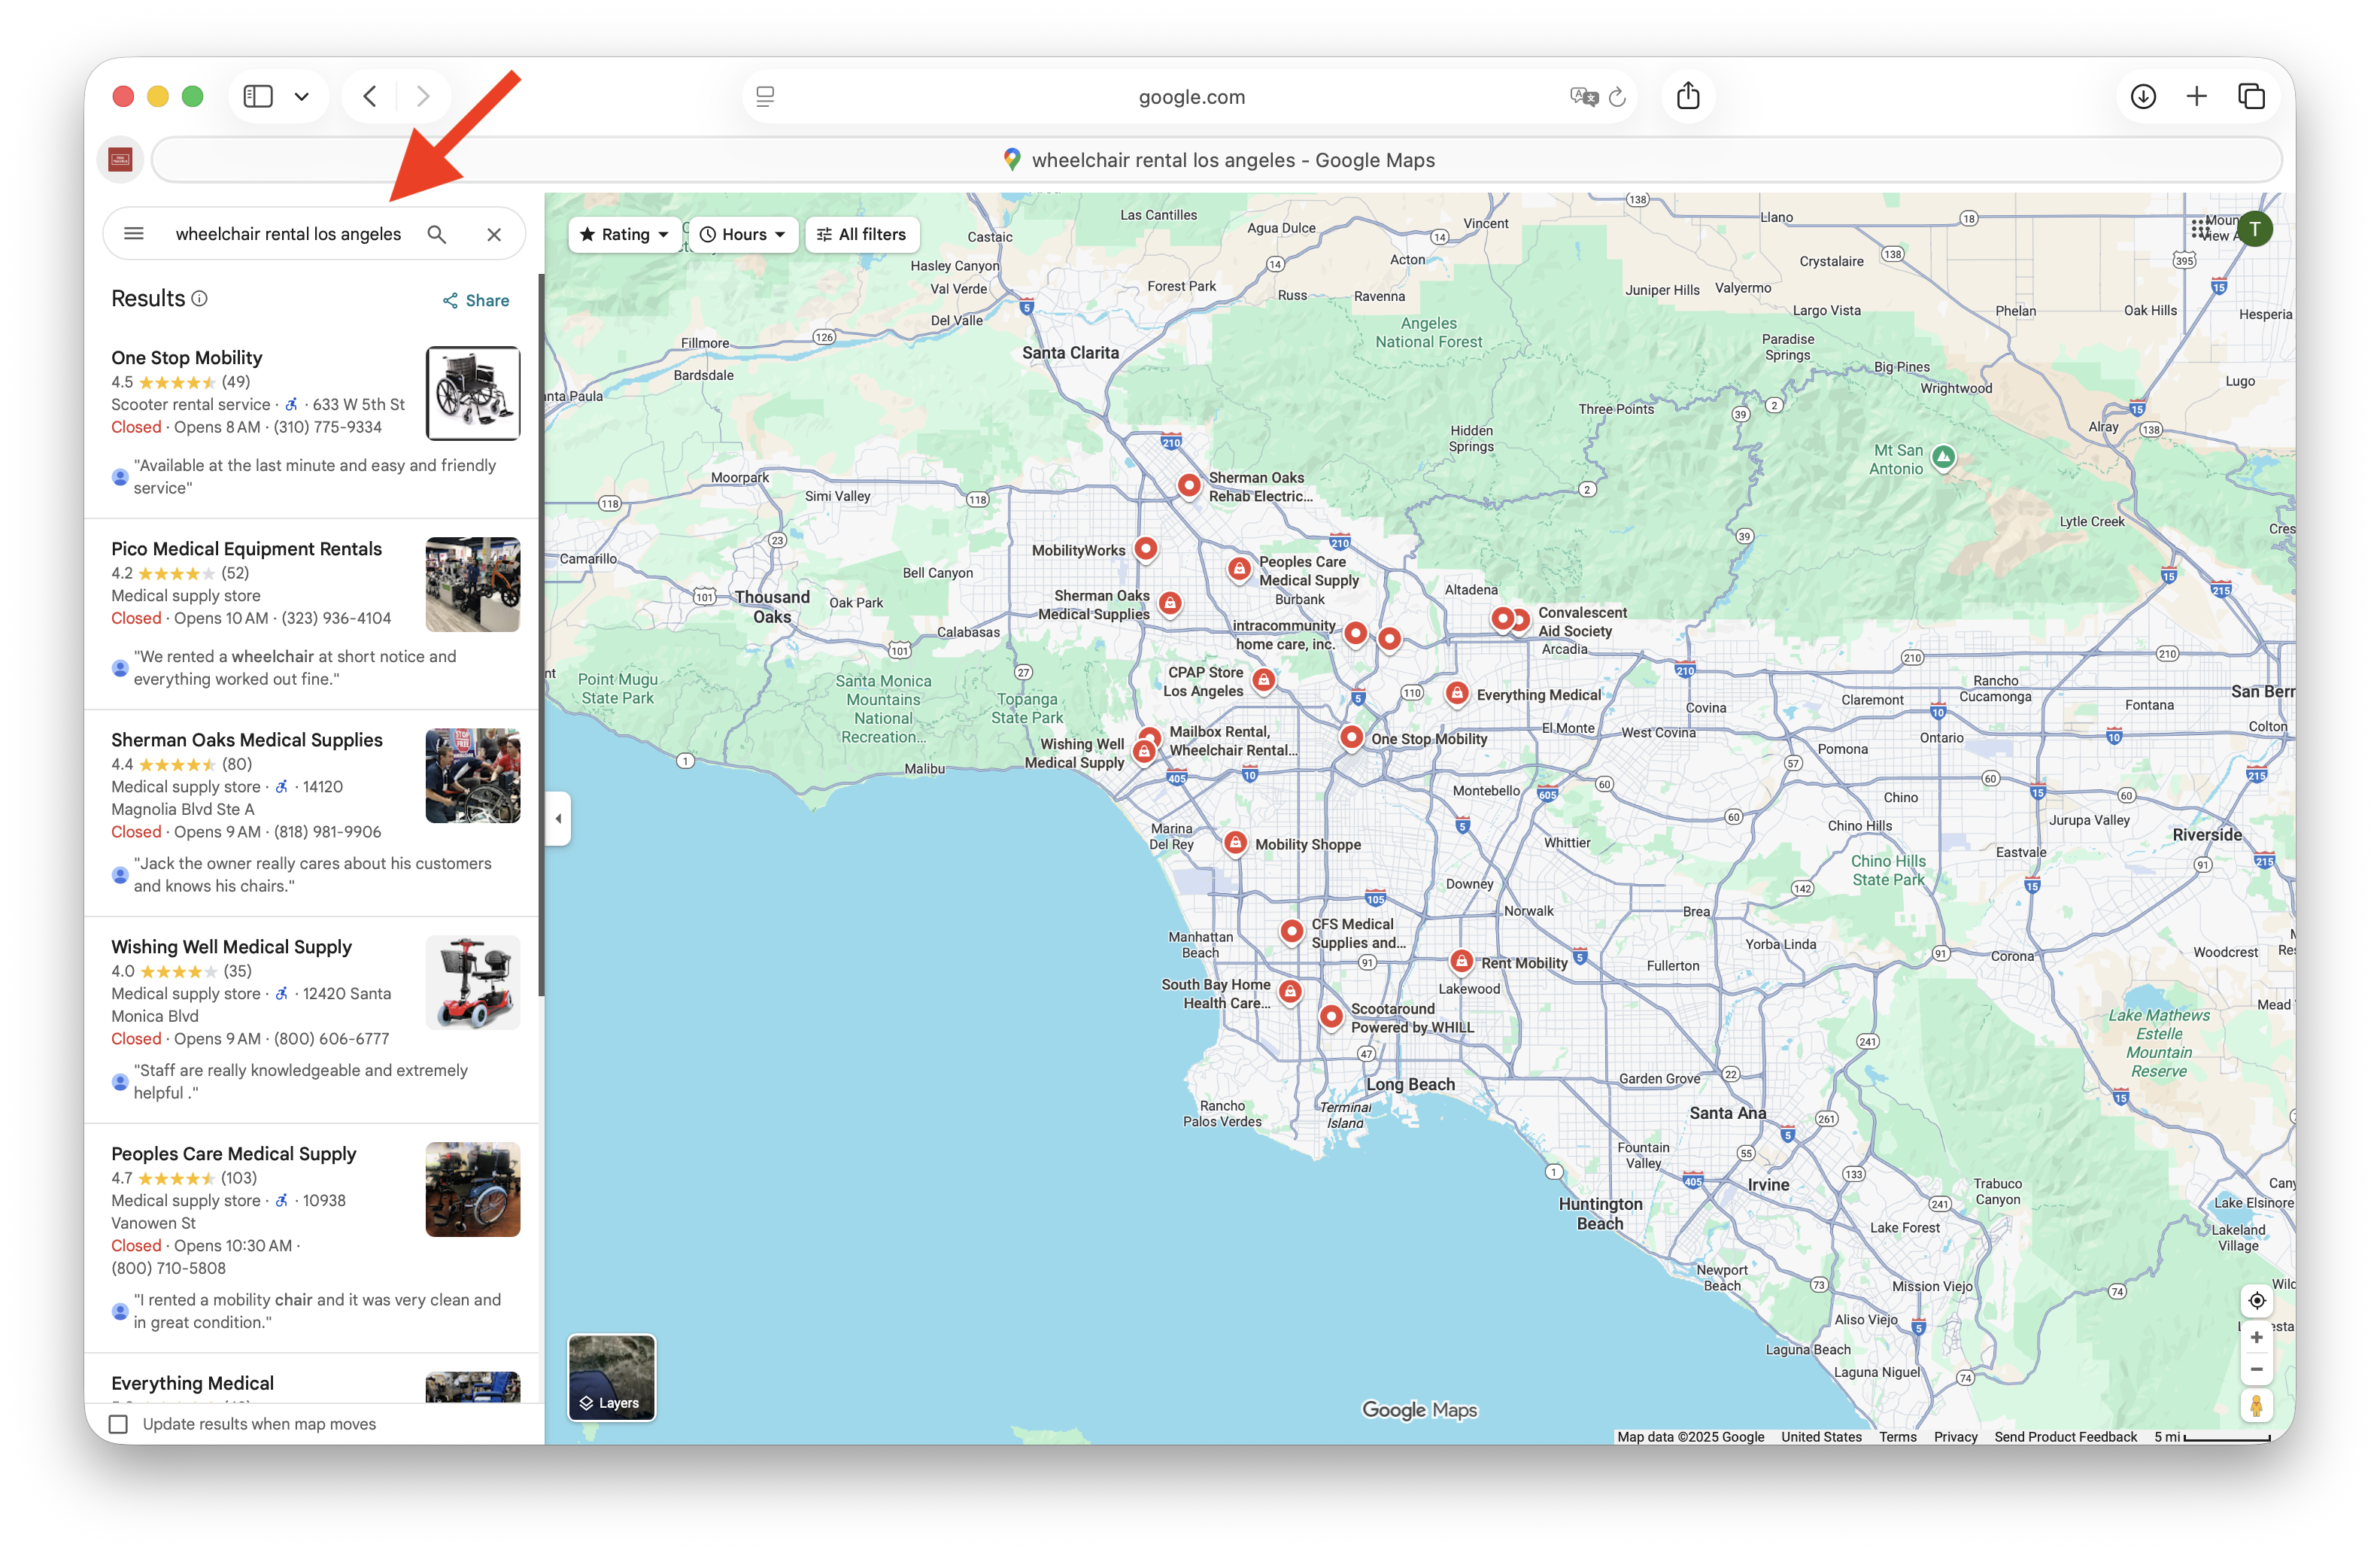Zoom out with the map's minus button

[2256, 1369]
